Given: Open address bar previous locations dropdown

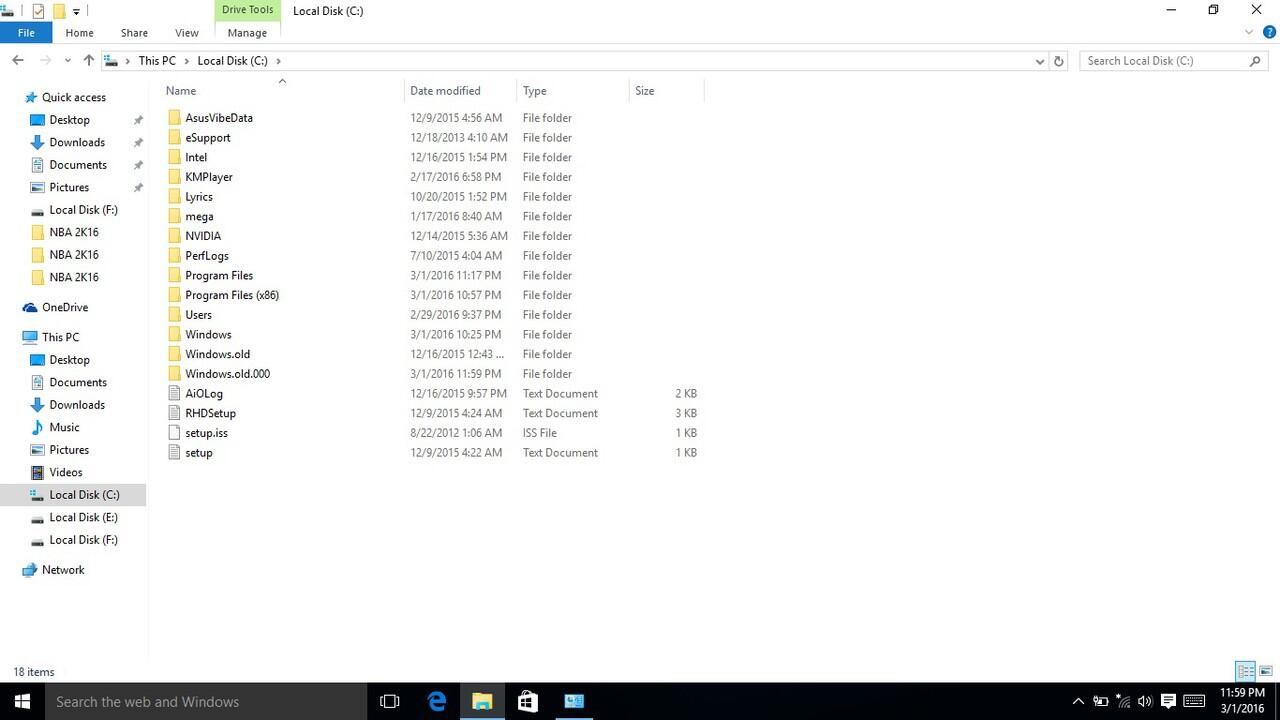Looking at the screenshot, I should [x=1040, y=61].
